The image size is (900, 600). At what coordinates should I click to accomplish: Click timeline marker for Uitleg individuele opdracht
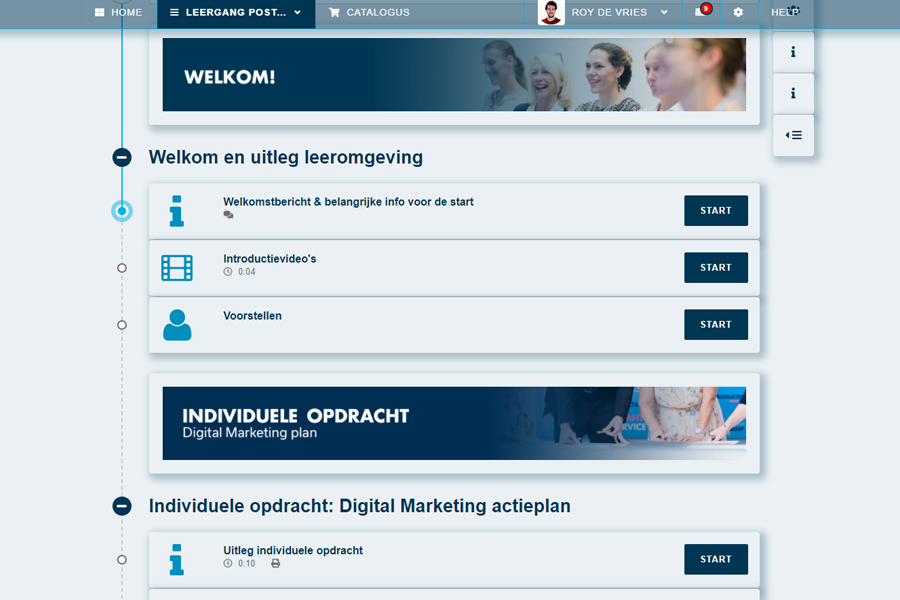coord(122,560)
